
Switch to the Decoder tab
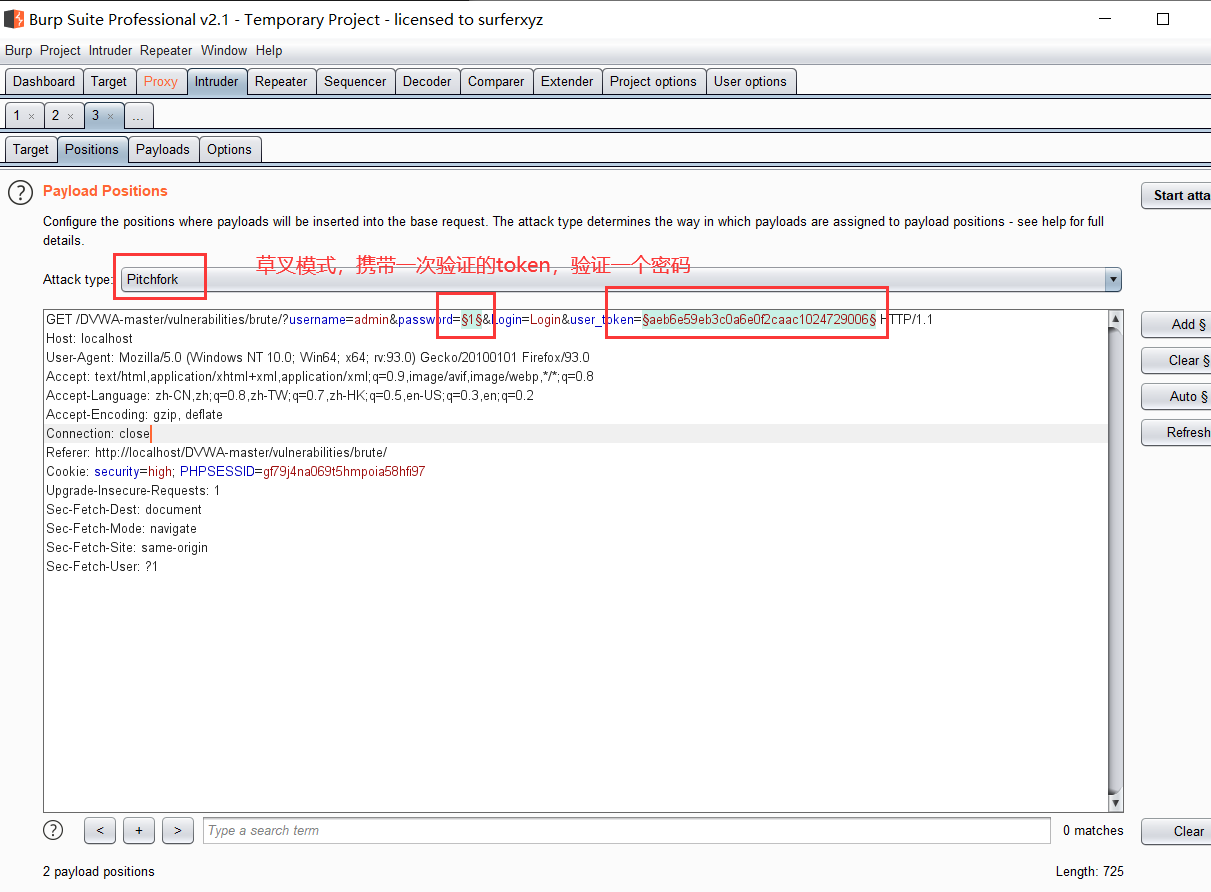tap(427, 82)
